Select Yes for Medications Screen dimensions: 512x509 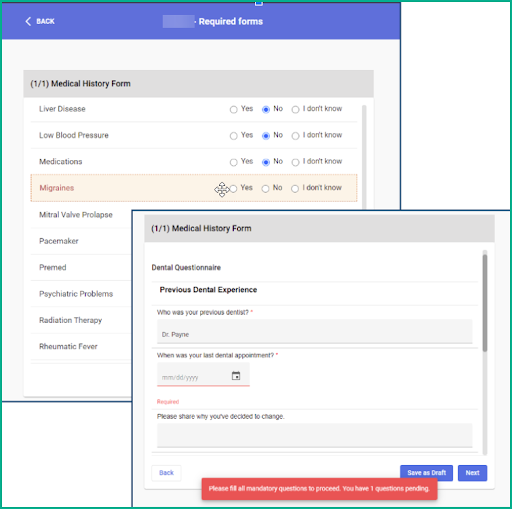click(233, 162)
